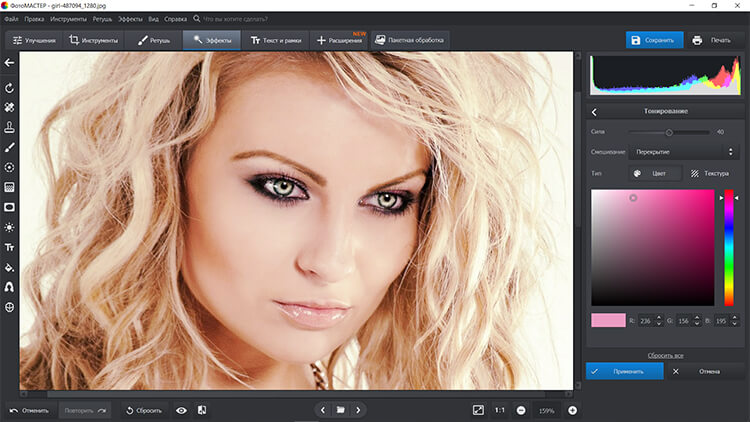The width and height of the screenshot is (750, 422).
Task: Click the Сила slider track
Action: 669,132
